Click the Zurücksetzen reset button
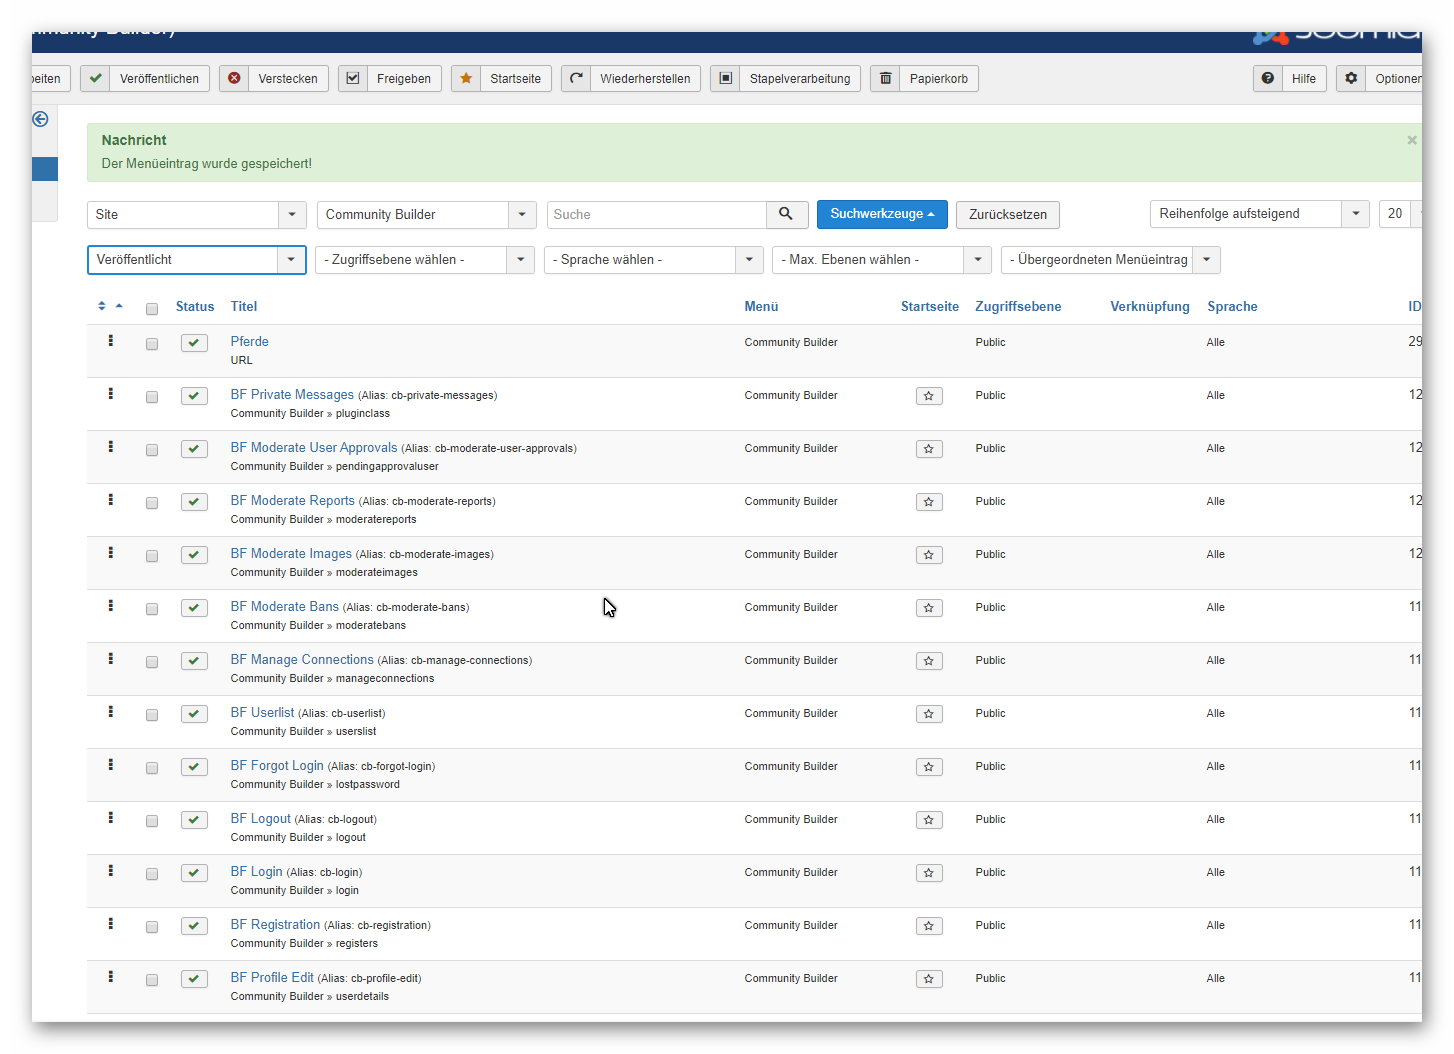This screenshot has height=1054, width=1454. (1008, 215)
